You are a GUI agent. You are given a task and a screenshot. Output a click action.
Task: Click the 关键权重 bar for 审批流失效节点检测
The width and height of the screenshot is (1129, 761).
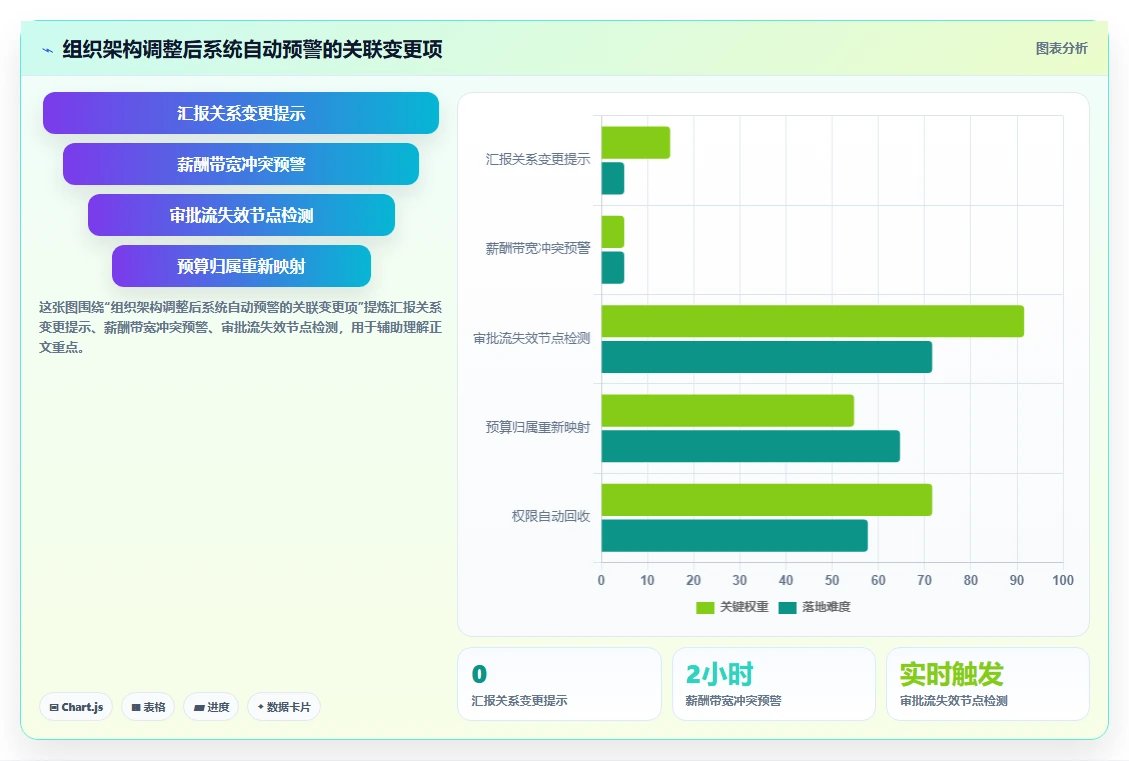[812, 321]
